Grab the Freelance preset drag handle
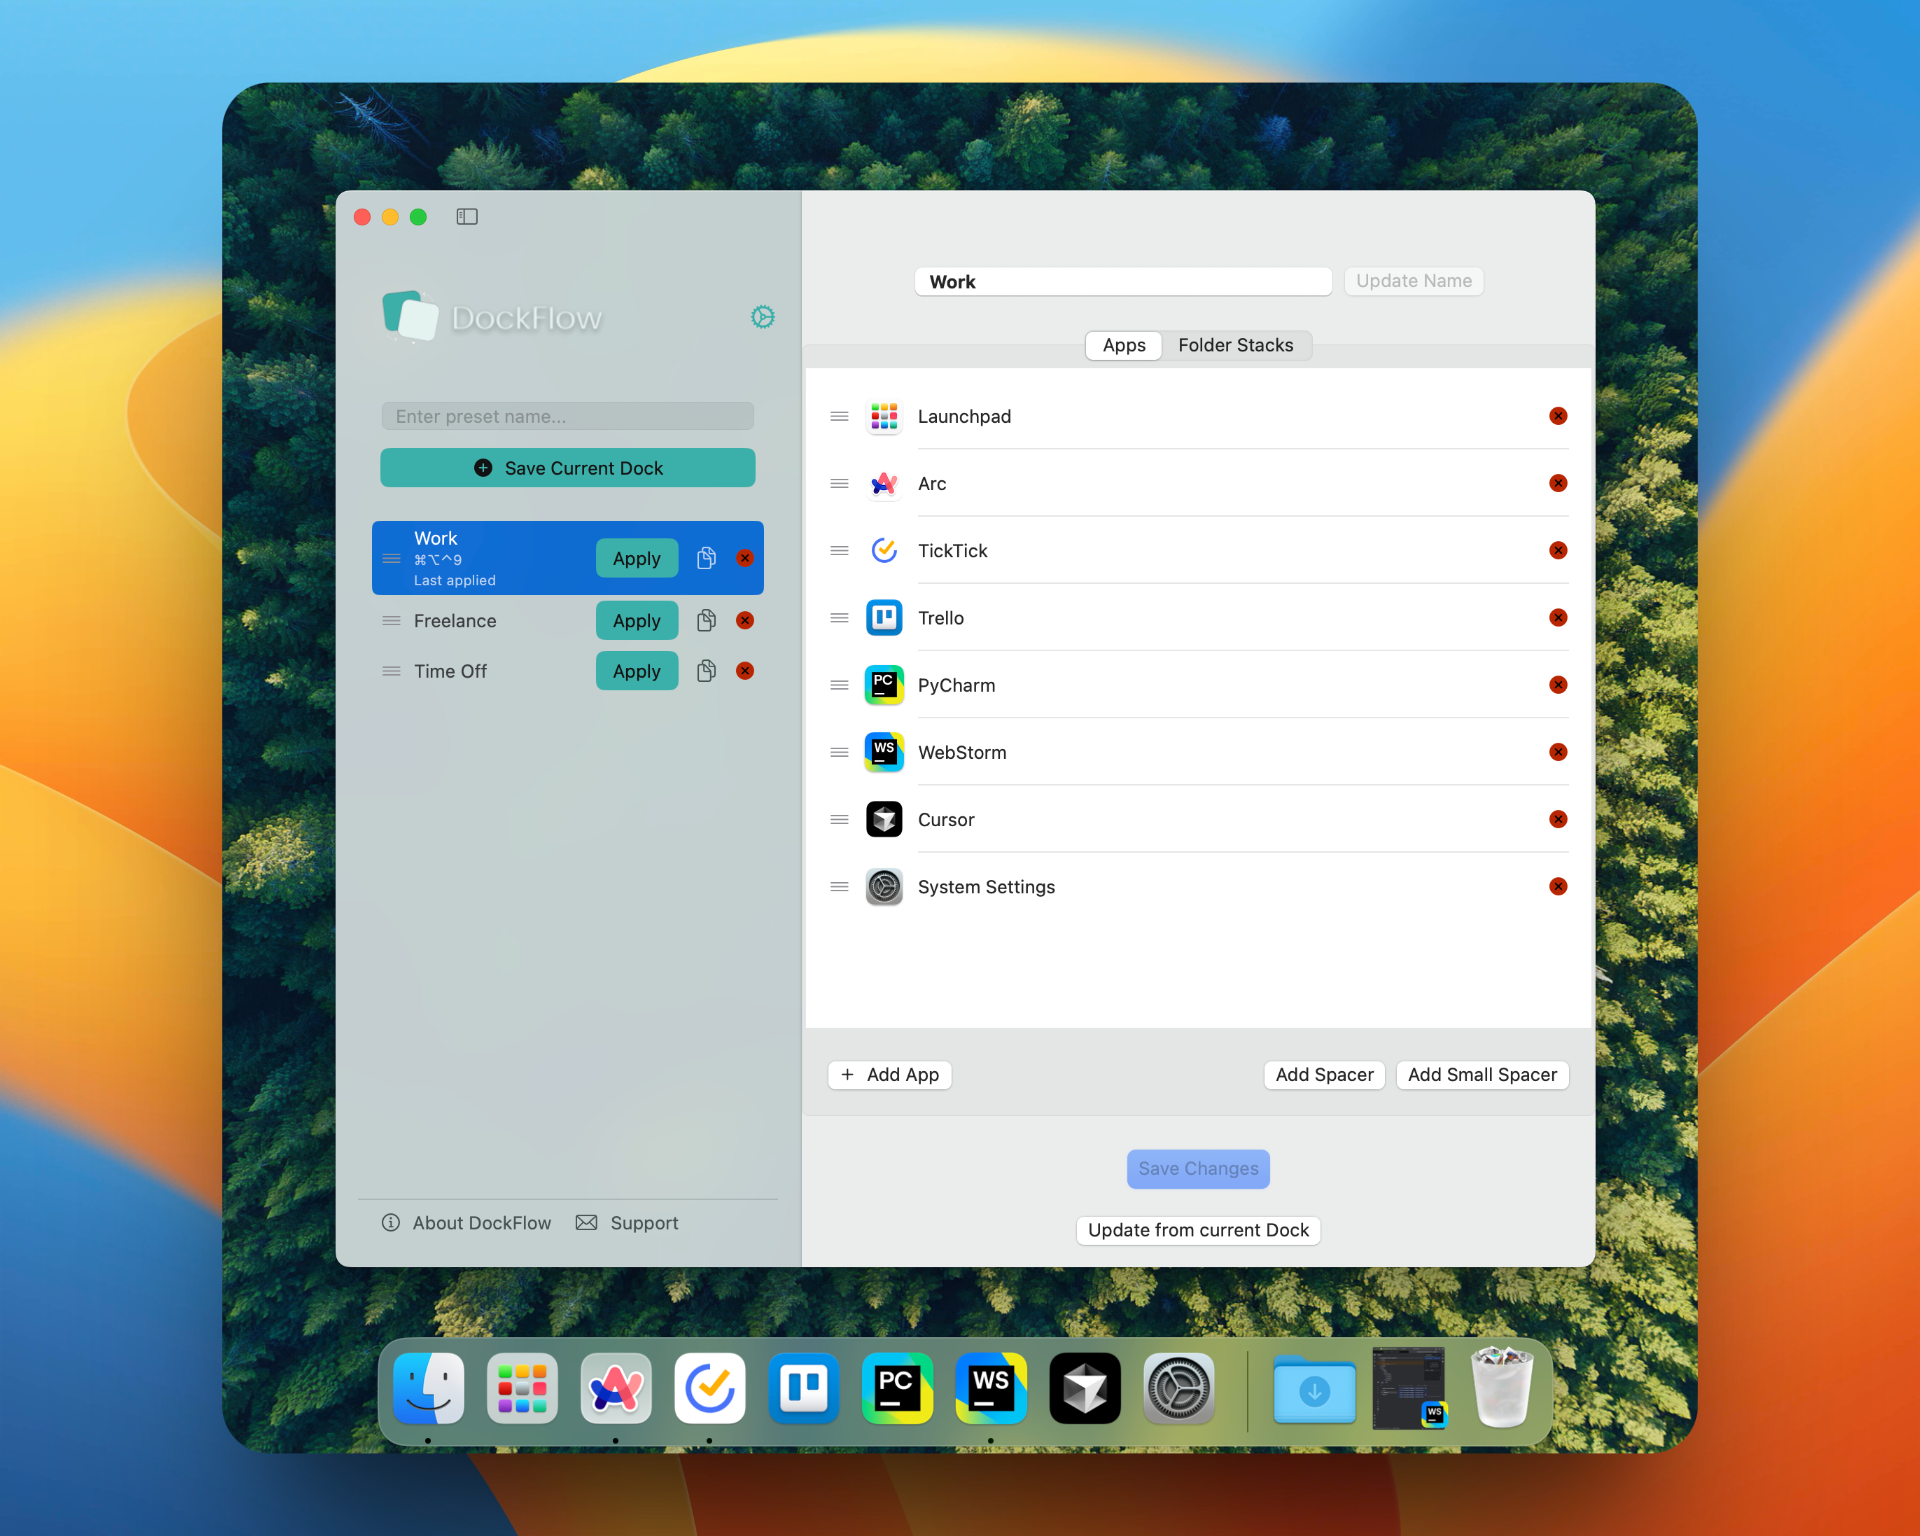Viewport: 1920px width, 1536px height. click(392, 621)
